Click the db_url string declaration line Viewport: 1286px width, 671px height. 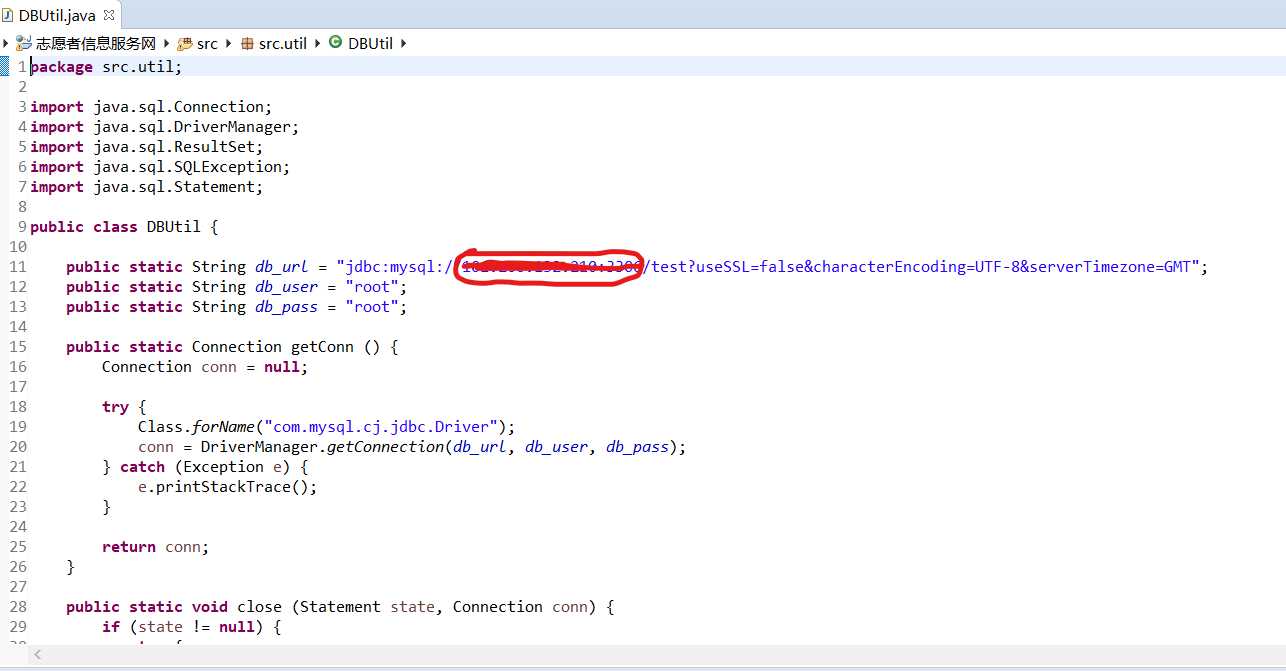point(637,267)
